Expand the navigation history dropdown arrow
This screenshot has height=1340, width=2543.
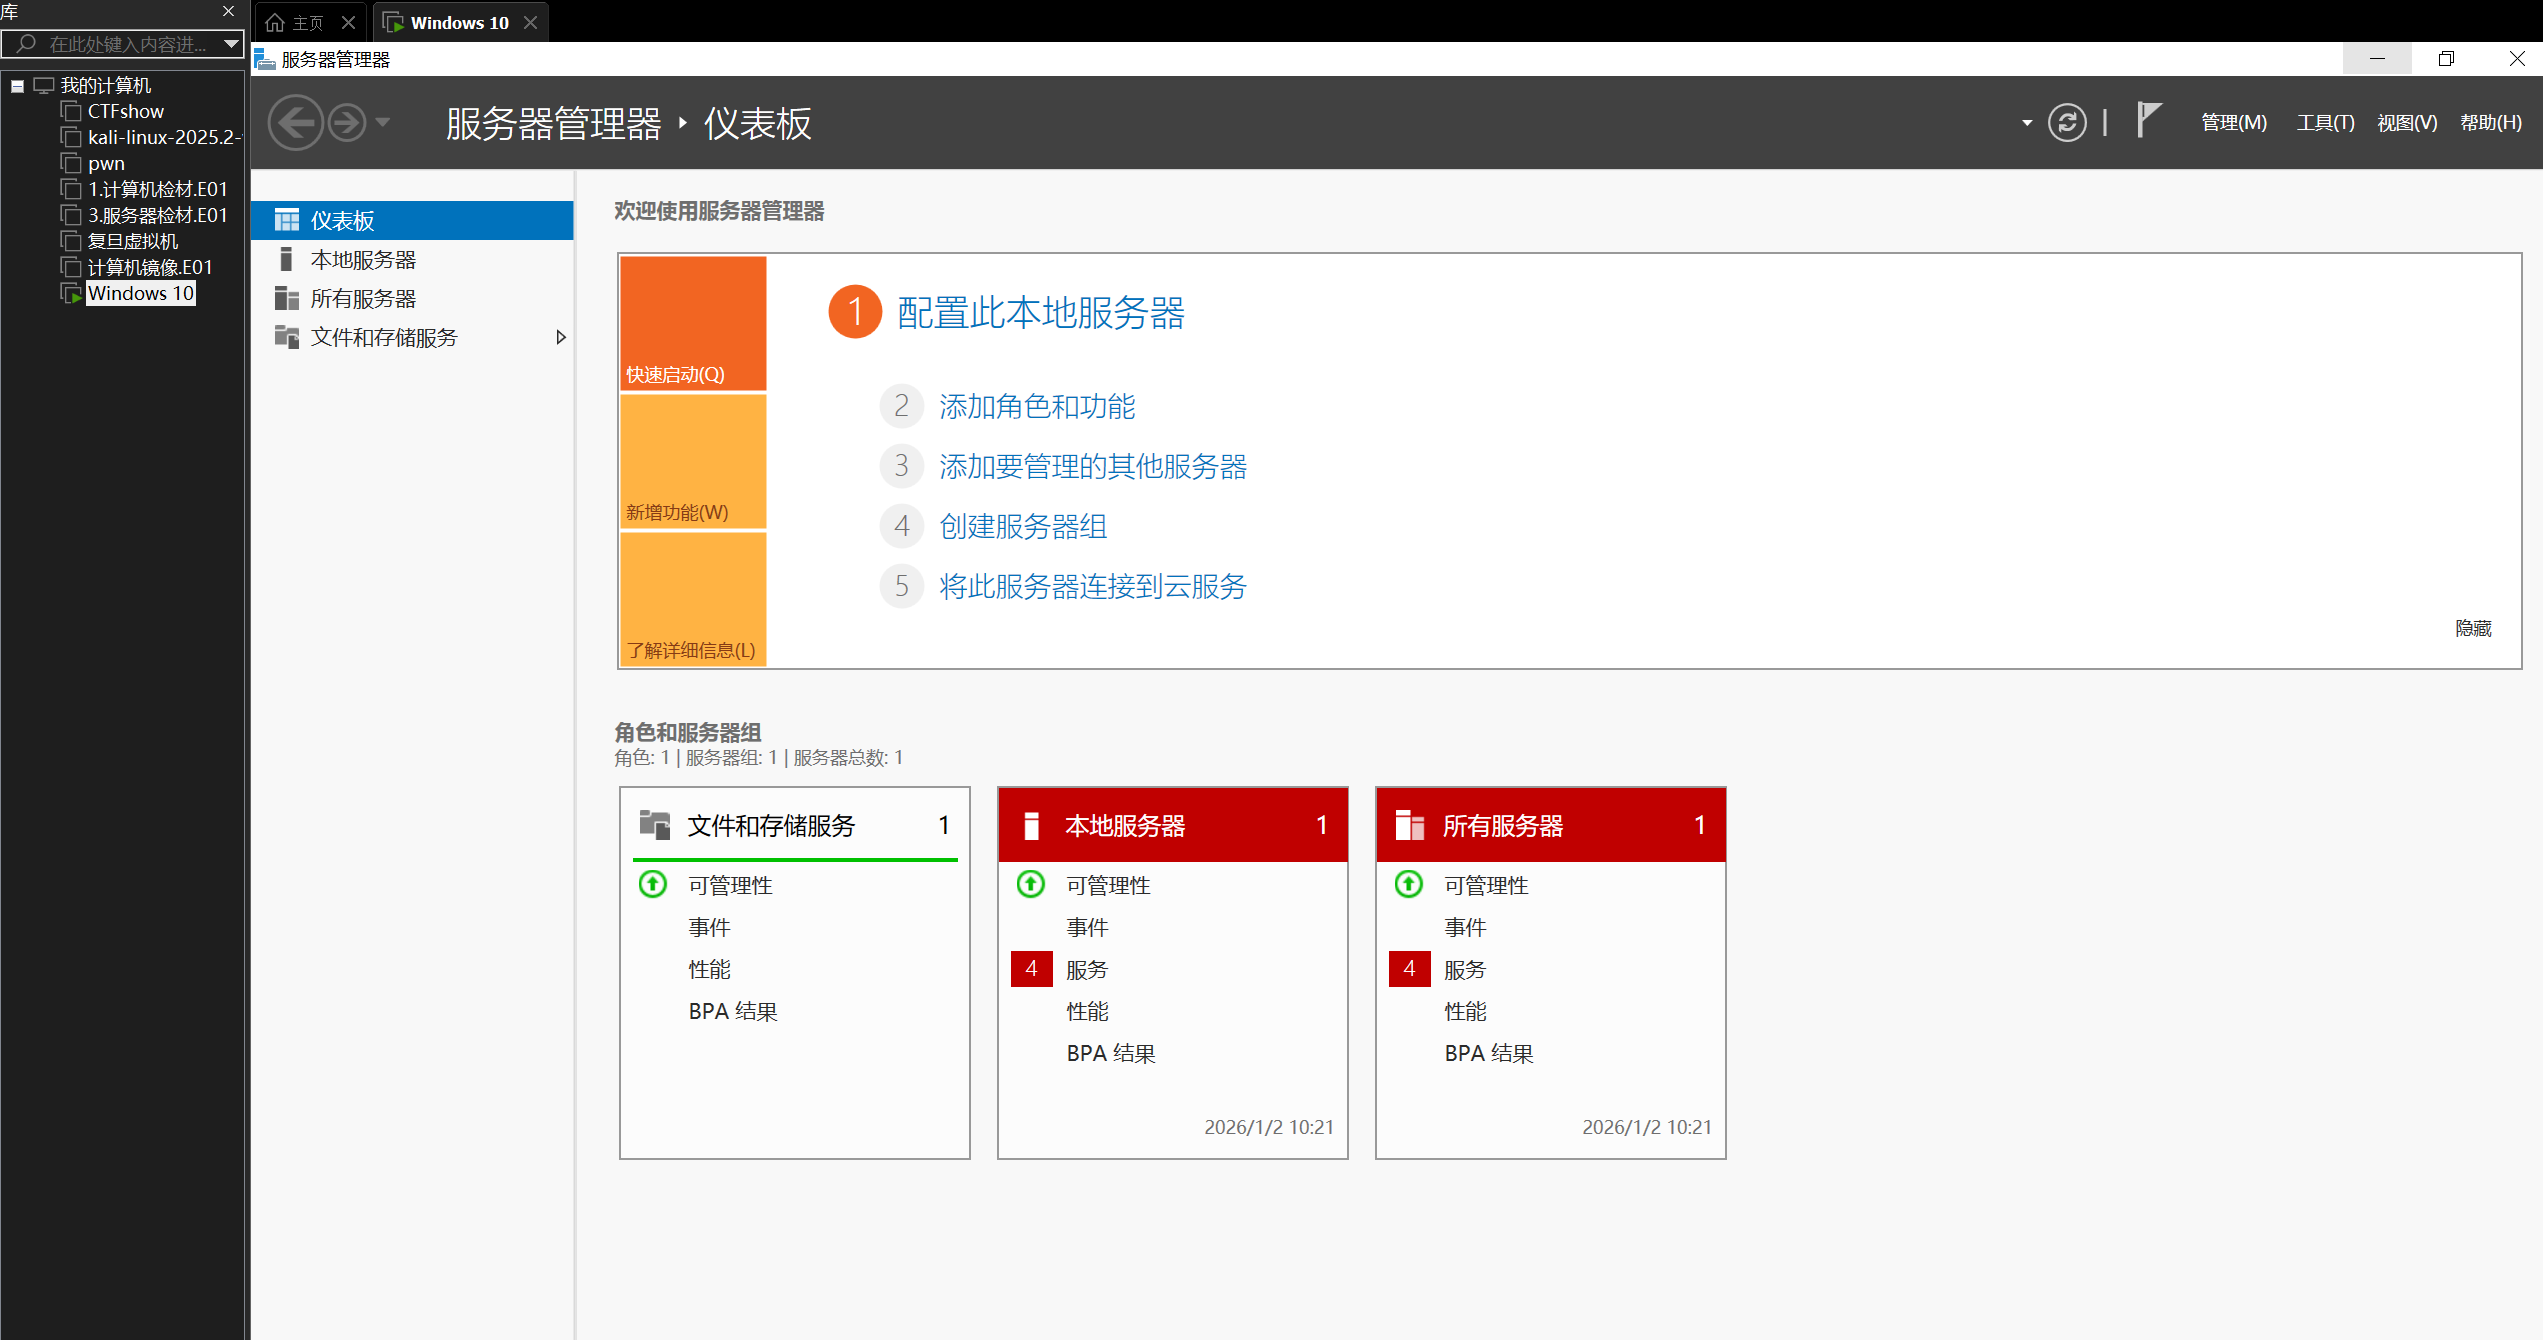383,123
